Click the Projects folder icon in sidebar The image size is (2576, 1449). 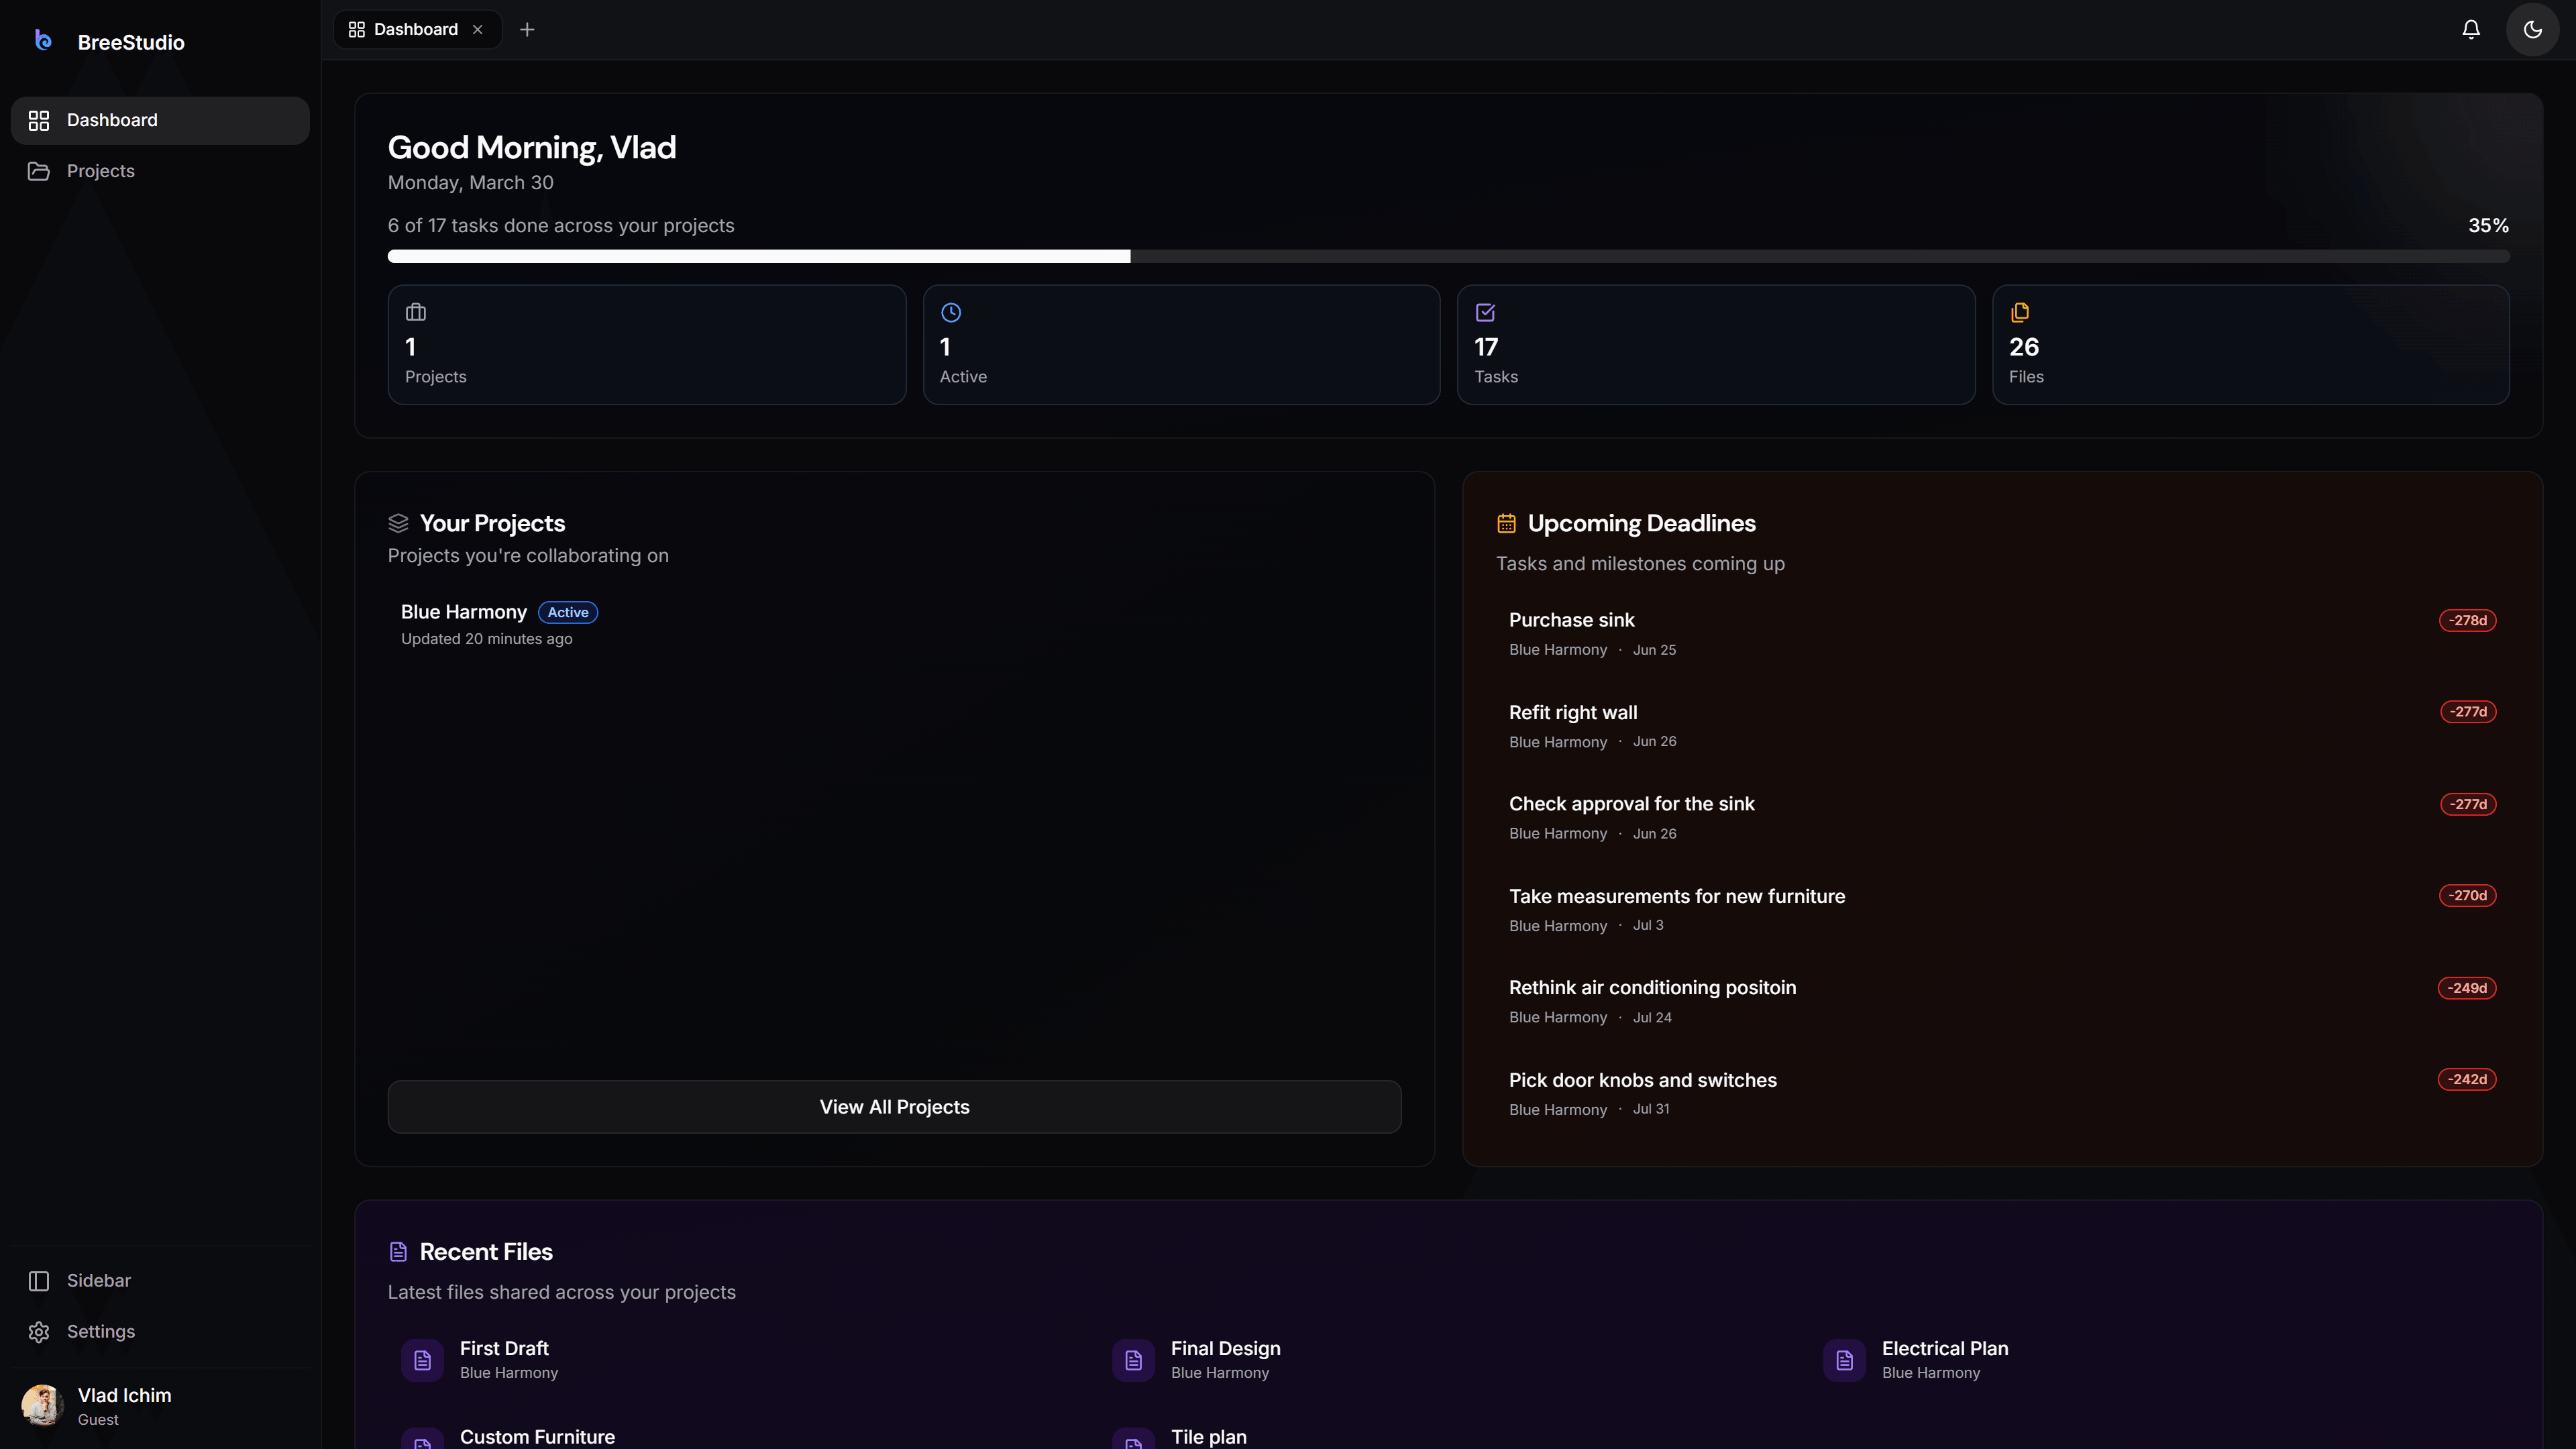[39, 171]
